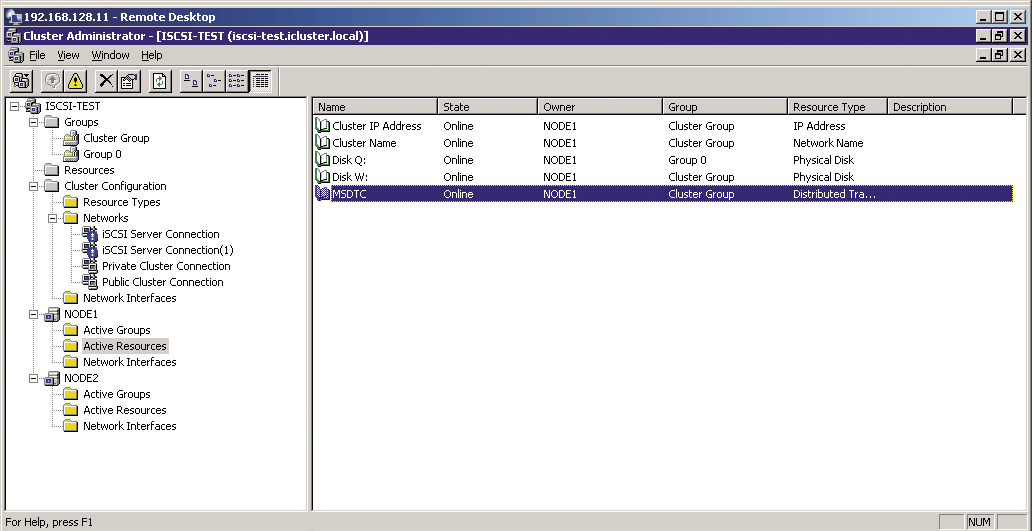Select Public Cluster Connection in tree

tap(163, 282)
